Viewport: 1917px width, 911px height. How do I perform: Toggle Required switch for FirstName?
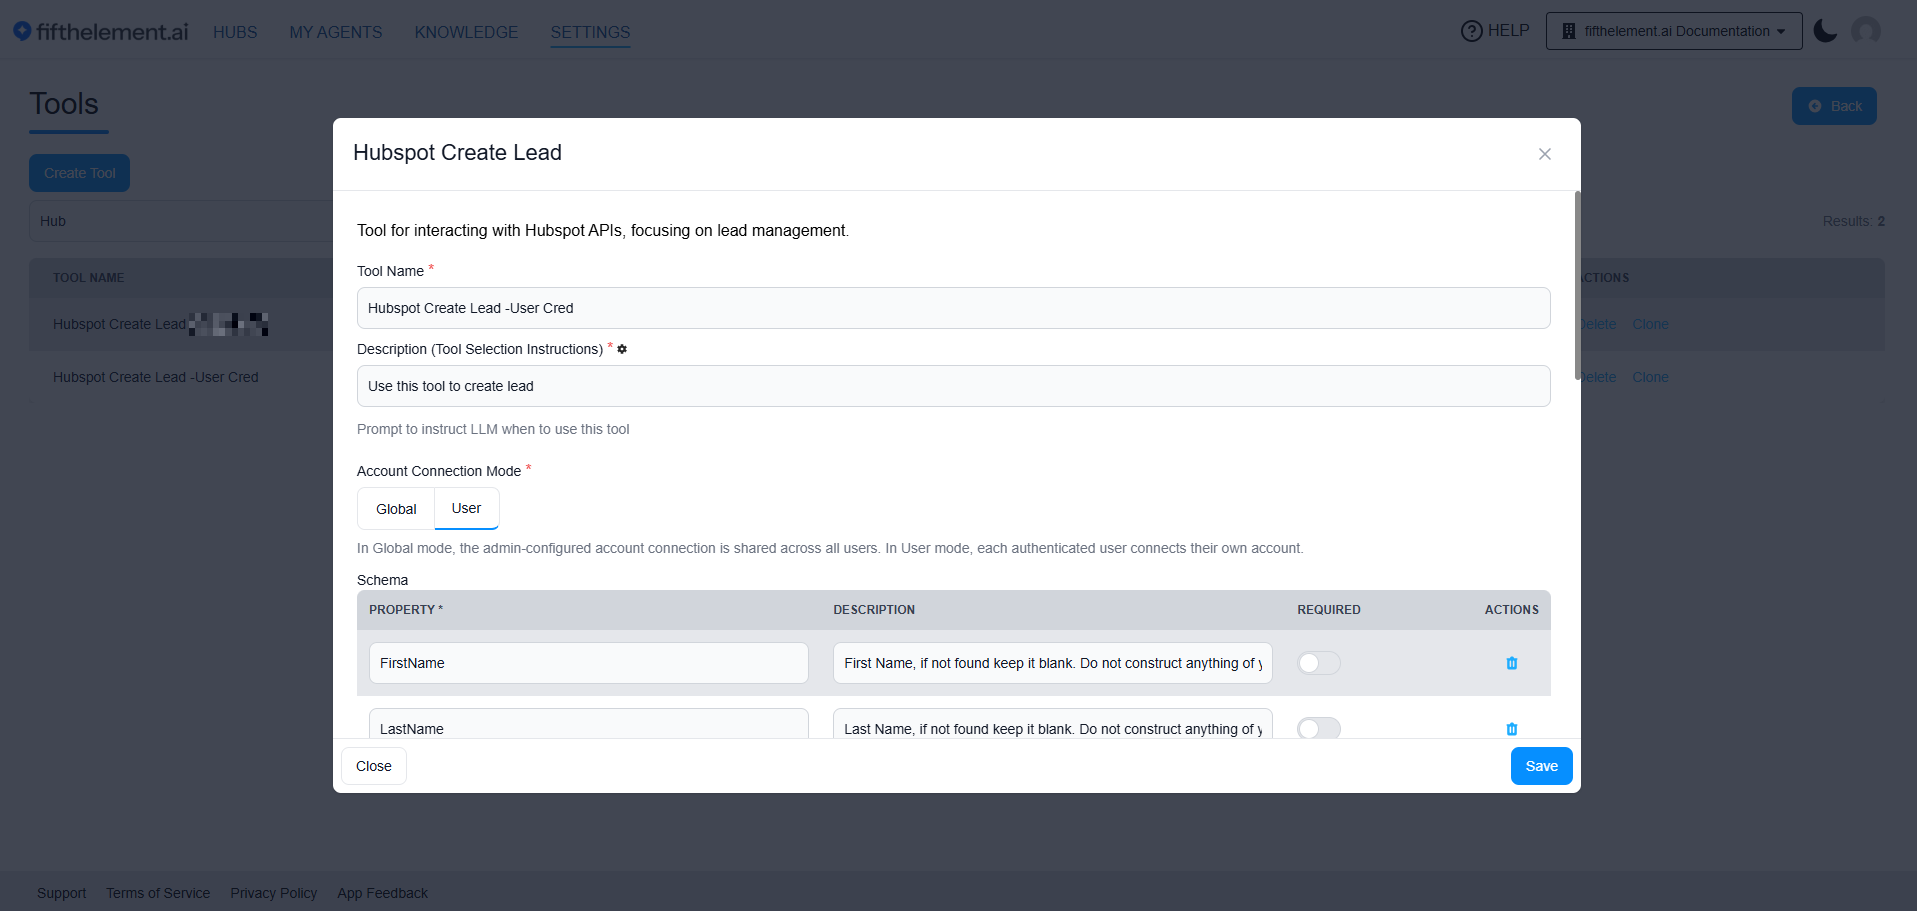coord(1319,663)
